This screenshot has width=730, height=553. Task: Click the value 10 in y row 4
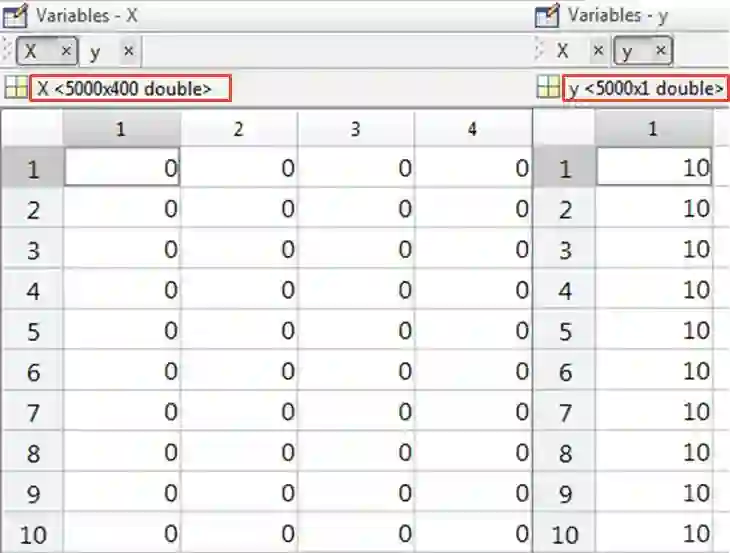click(x=696, y=290)
